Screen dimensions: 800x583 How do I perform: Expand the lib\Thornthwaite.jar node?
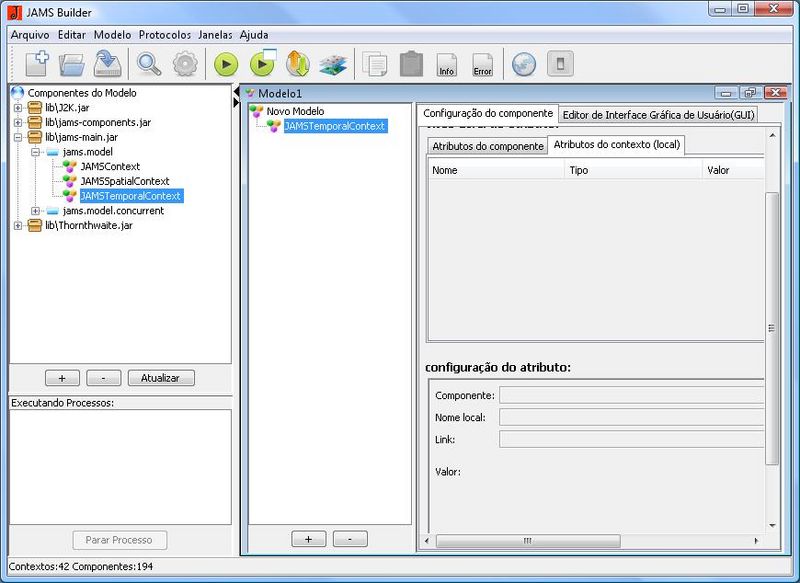coord(18,226)
